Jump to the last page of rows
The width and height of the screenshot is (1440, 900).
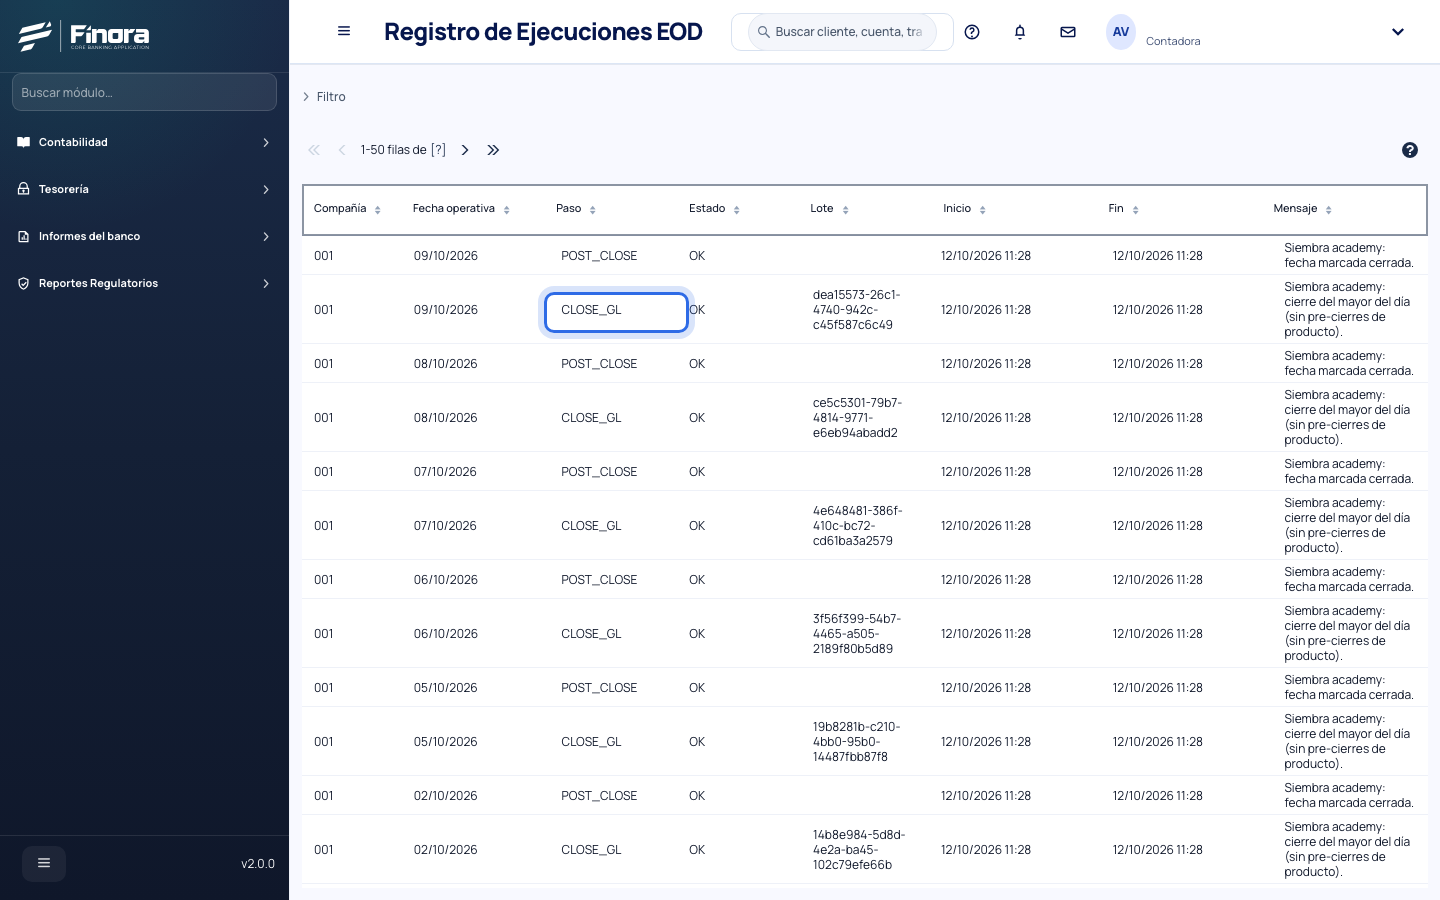click(x=493, y=150)
